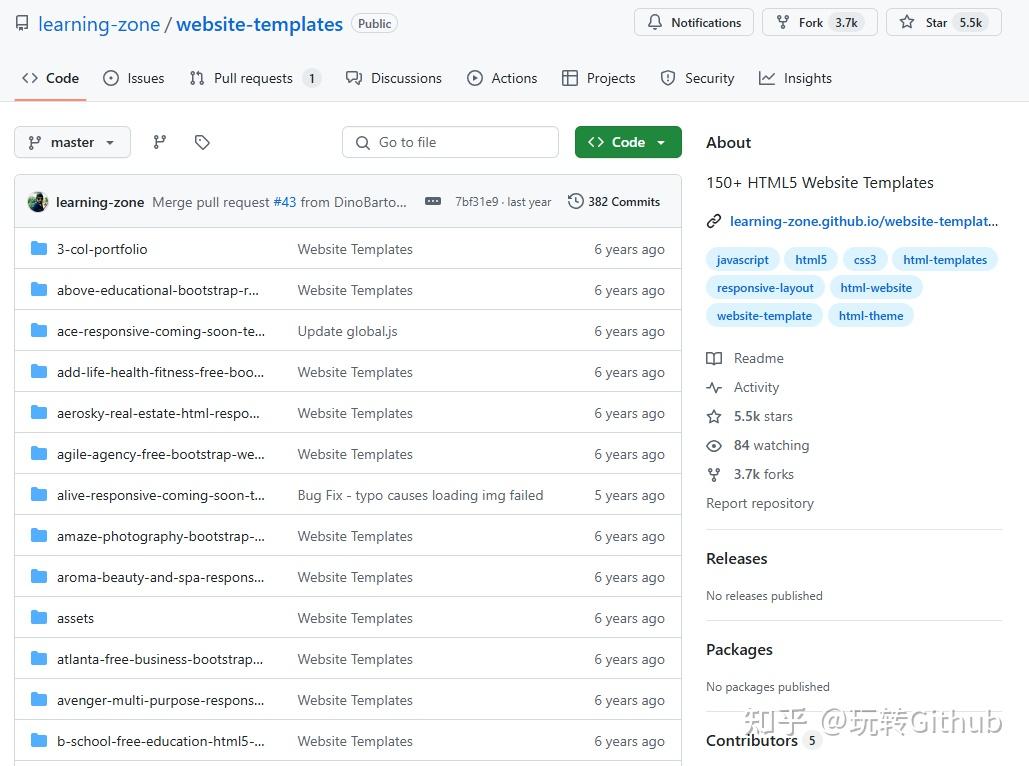
Task: View the 382 Commits history
Action: point(614,202)
